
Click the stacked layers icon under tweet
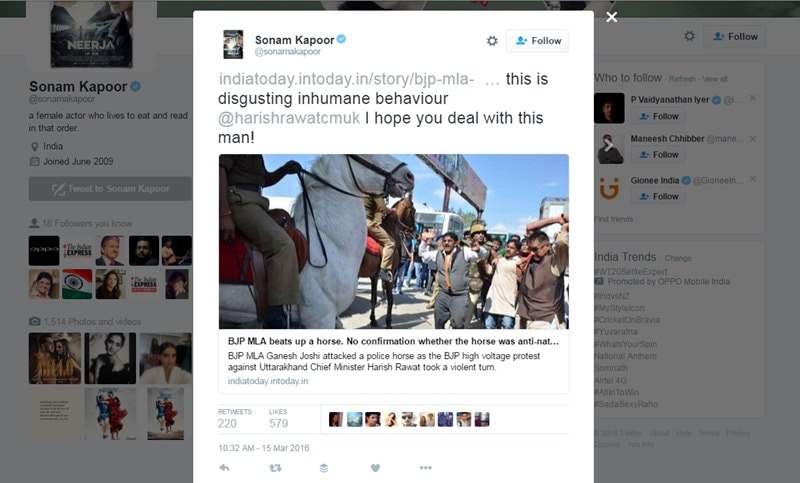click(323, 467)
